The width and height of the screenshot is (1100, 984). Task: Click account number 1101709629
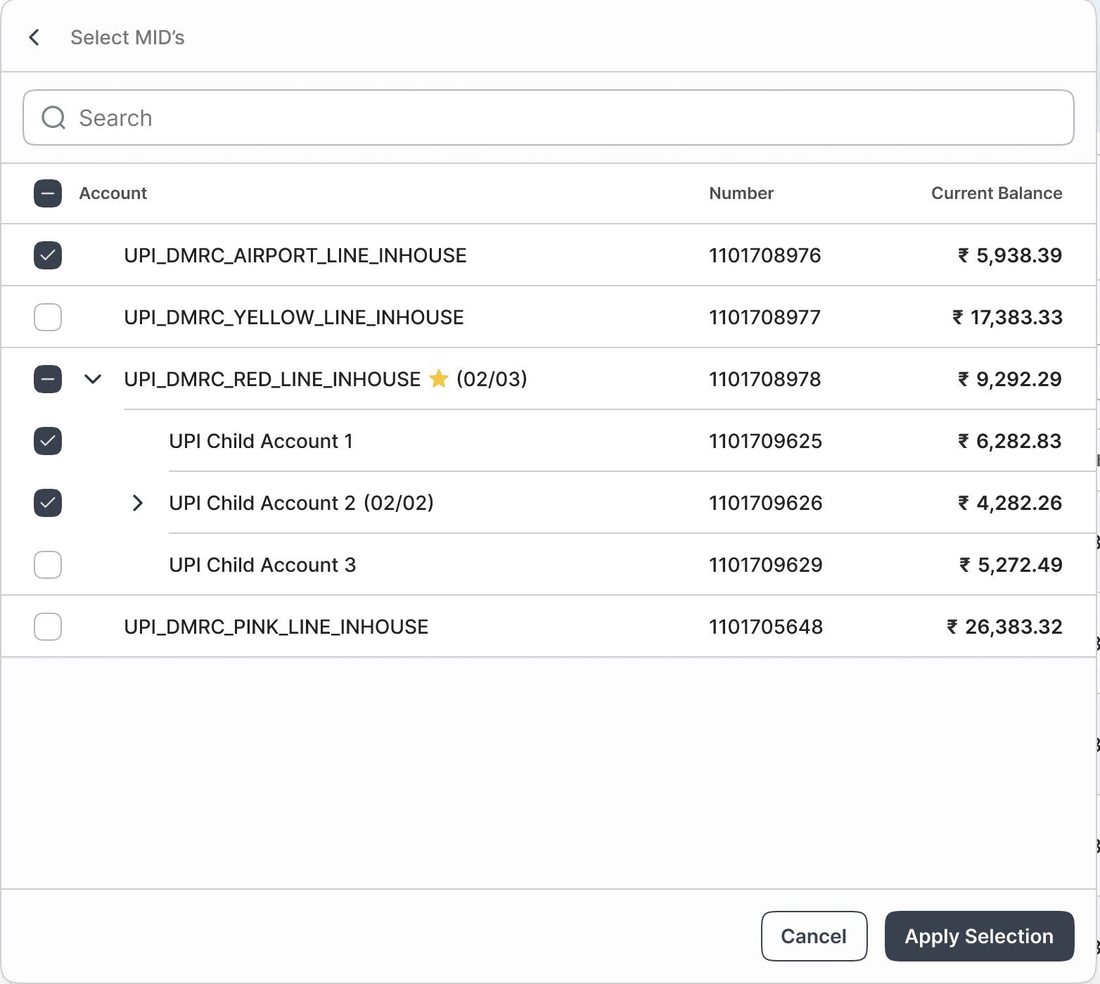point(765,565)
